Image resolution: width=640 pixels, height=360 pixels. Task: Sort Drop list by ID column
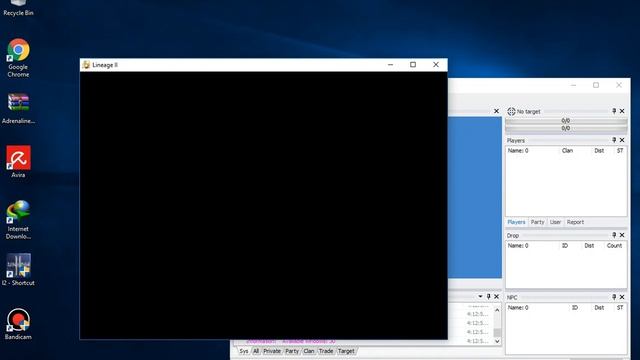coord(565,246)
